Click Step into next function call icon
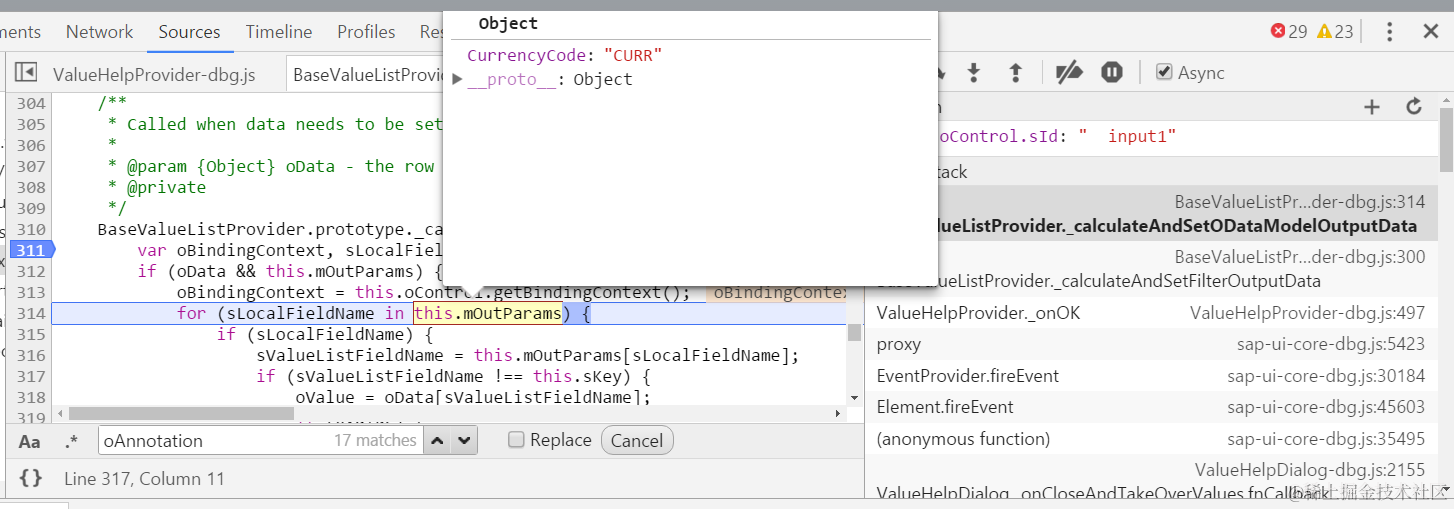The height and width of the screenshot is (509, 1454). click(x=974, y=72)
